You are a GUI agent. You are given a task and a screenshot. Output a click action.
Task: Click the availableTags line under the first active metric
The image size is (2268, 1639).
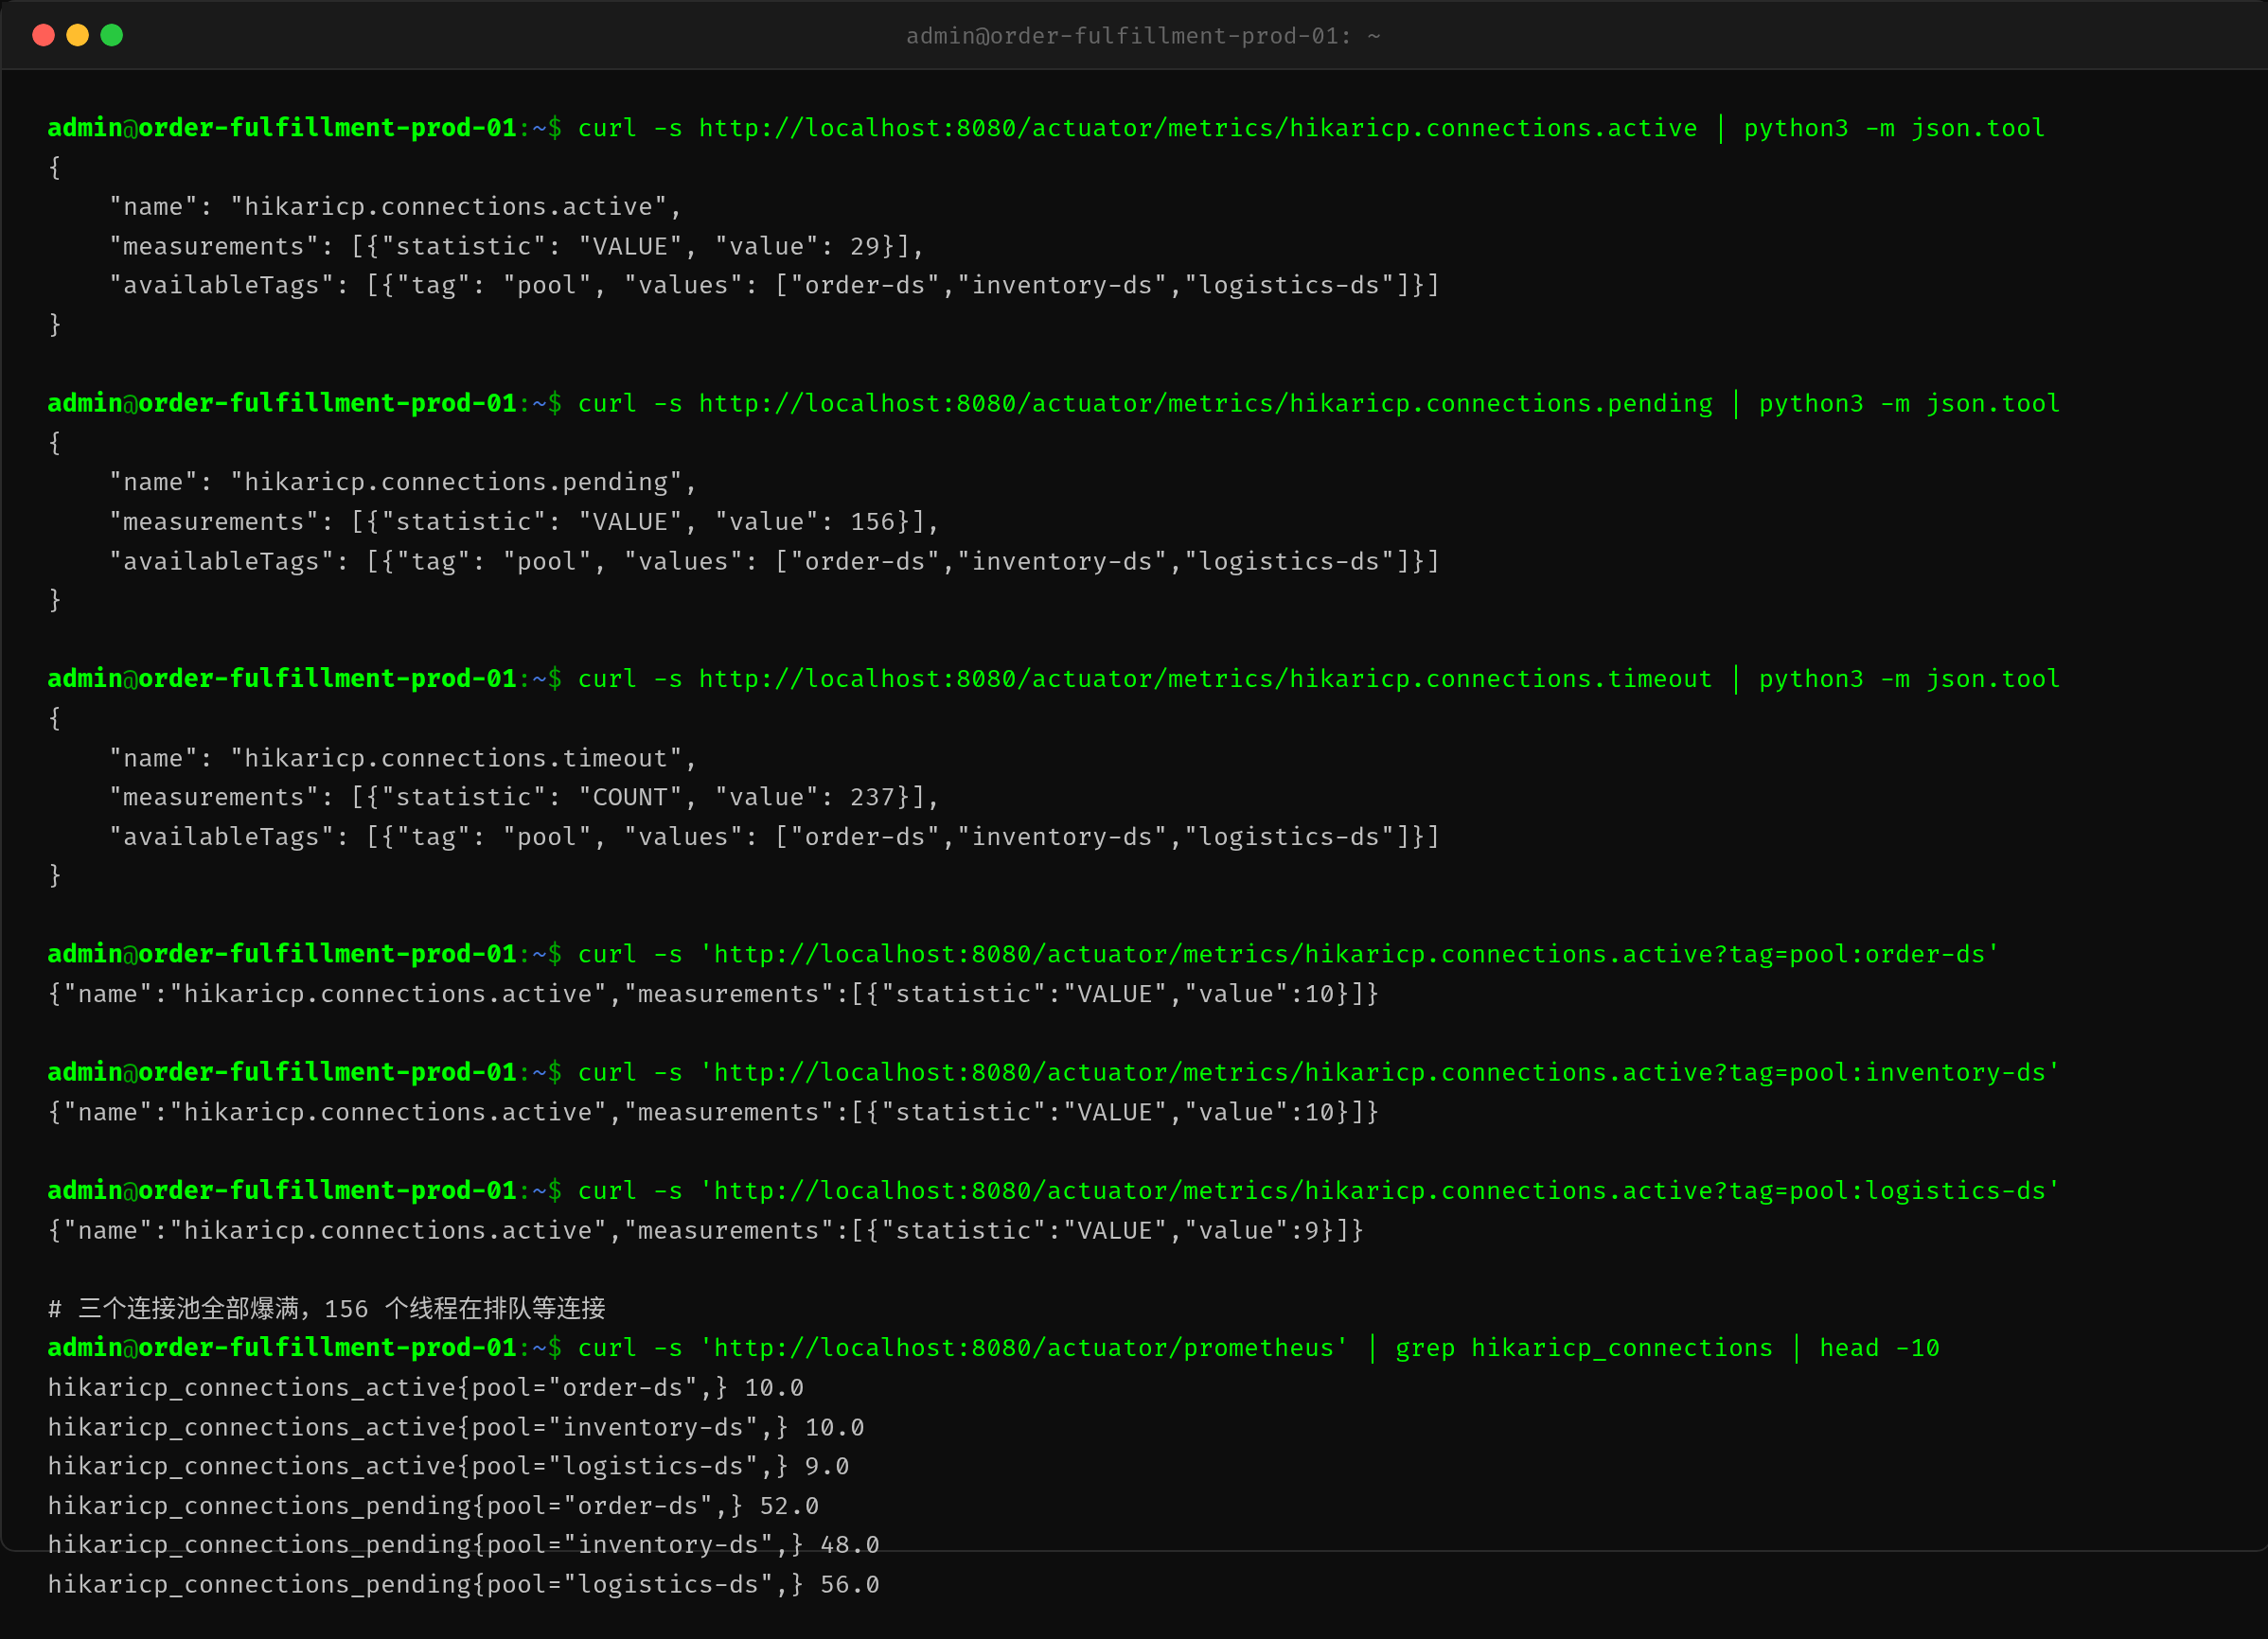pos(774,285)
